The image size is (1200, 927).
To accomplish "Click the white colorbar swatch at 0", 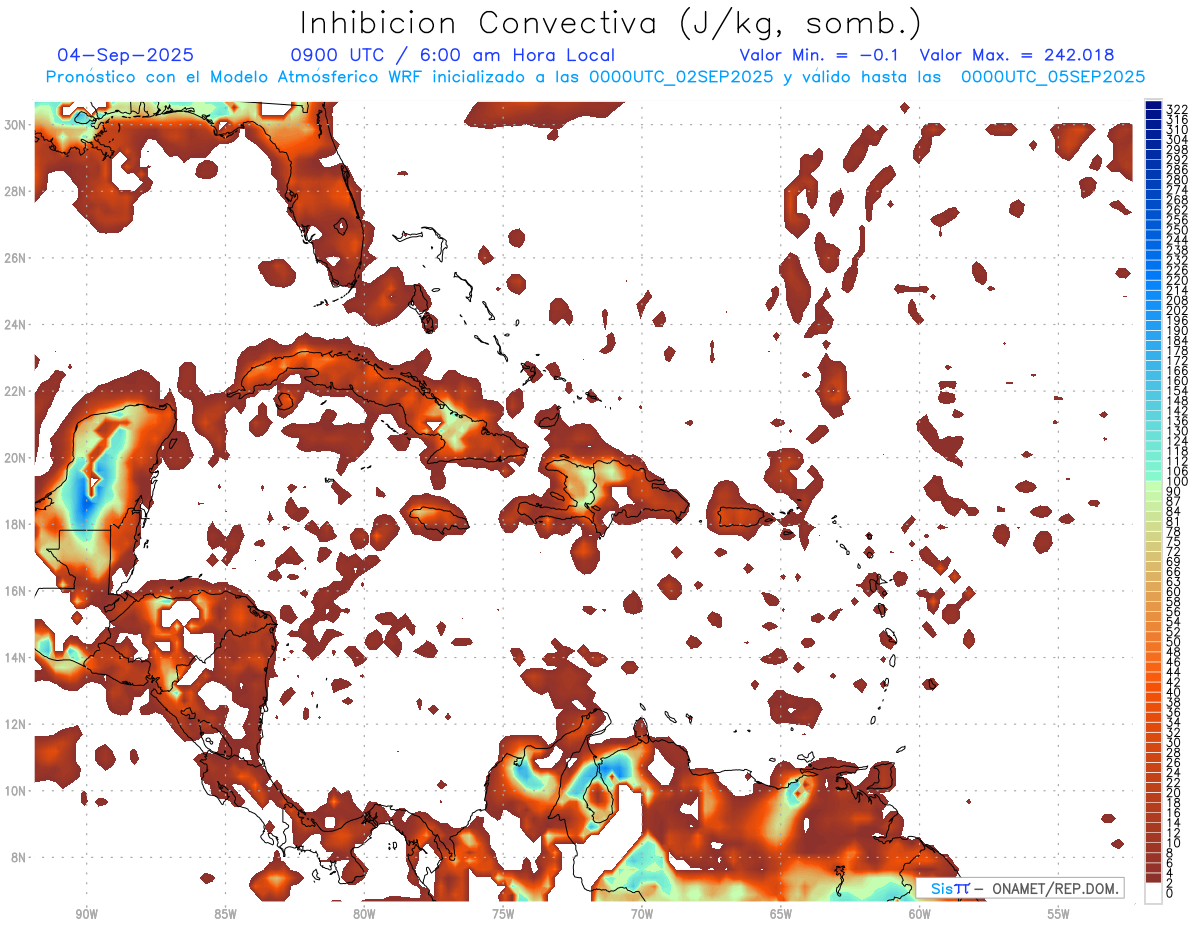I will tap(1154, 893).
